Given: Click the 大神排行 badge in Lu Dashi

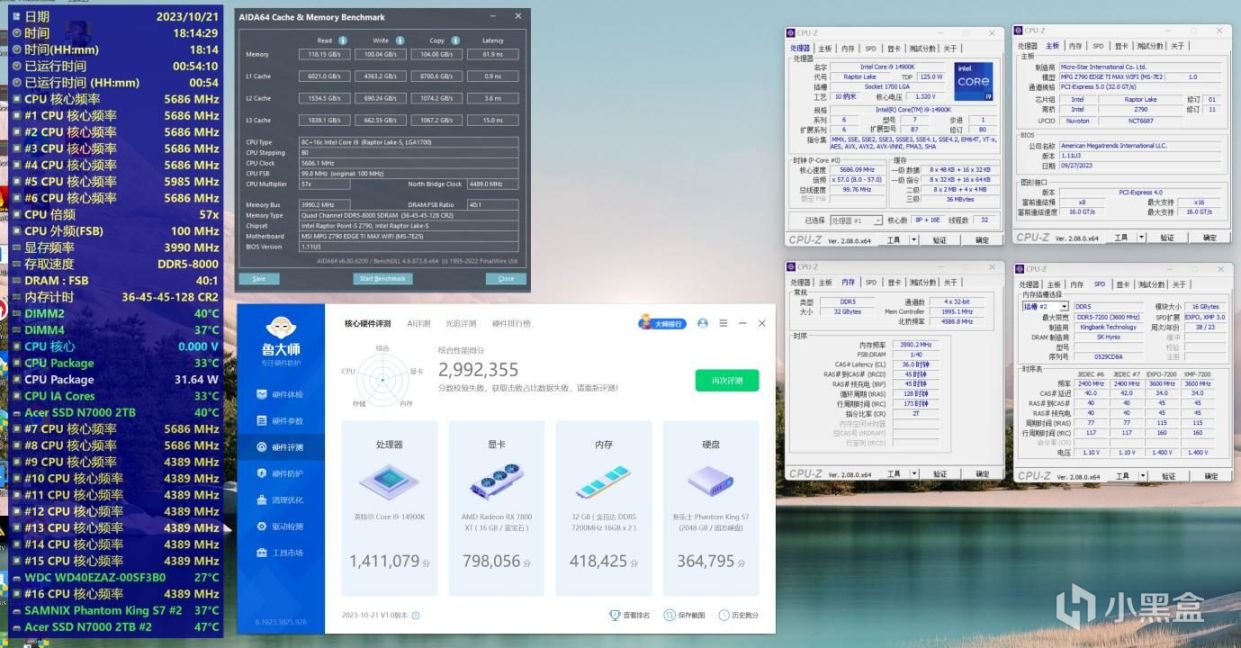Looking at the screenshot, I should [x=663, y=323].
